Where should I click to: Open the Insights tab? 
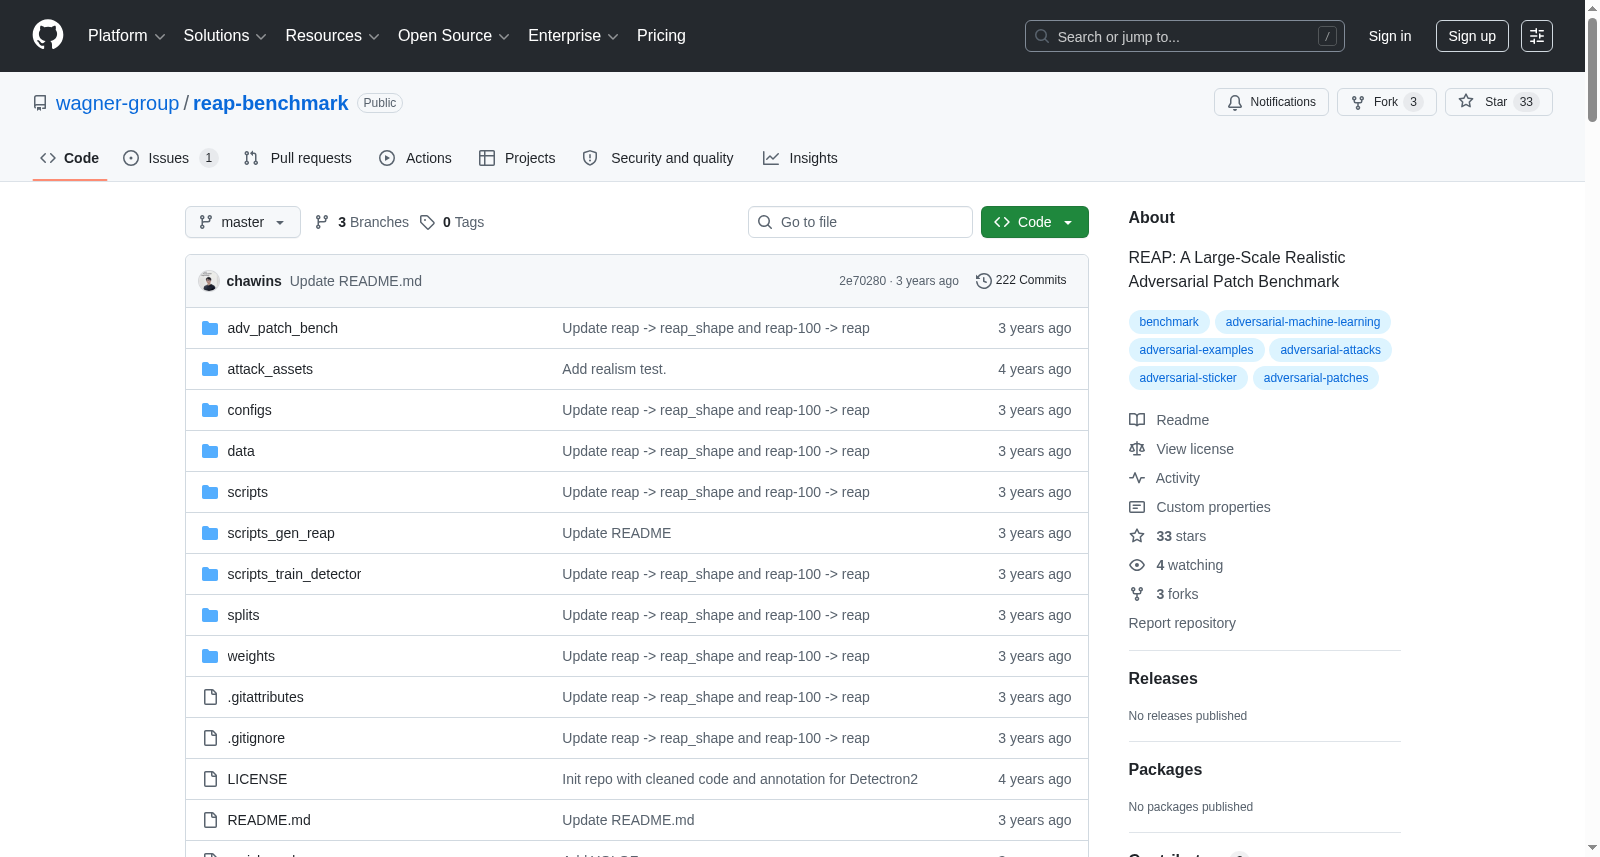tap(800, 158)
